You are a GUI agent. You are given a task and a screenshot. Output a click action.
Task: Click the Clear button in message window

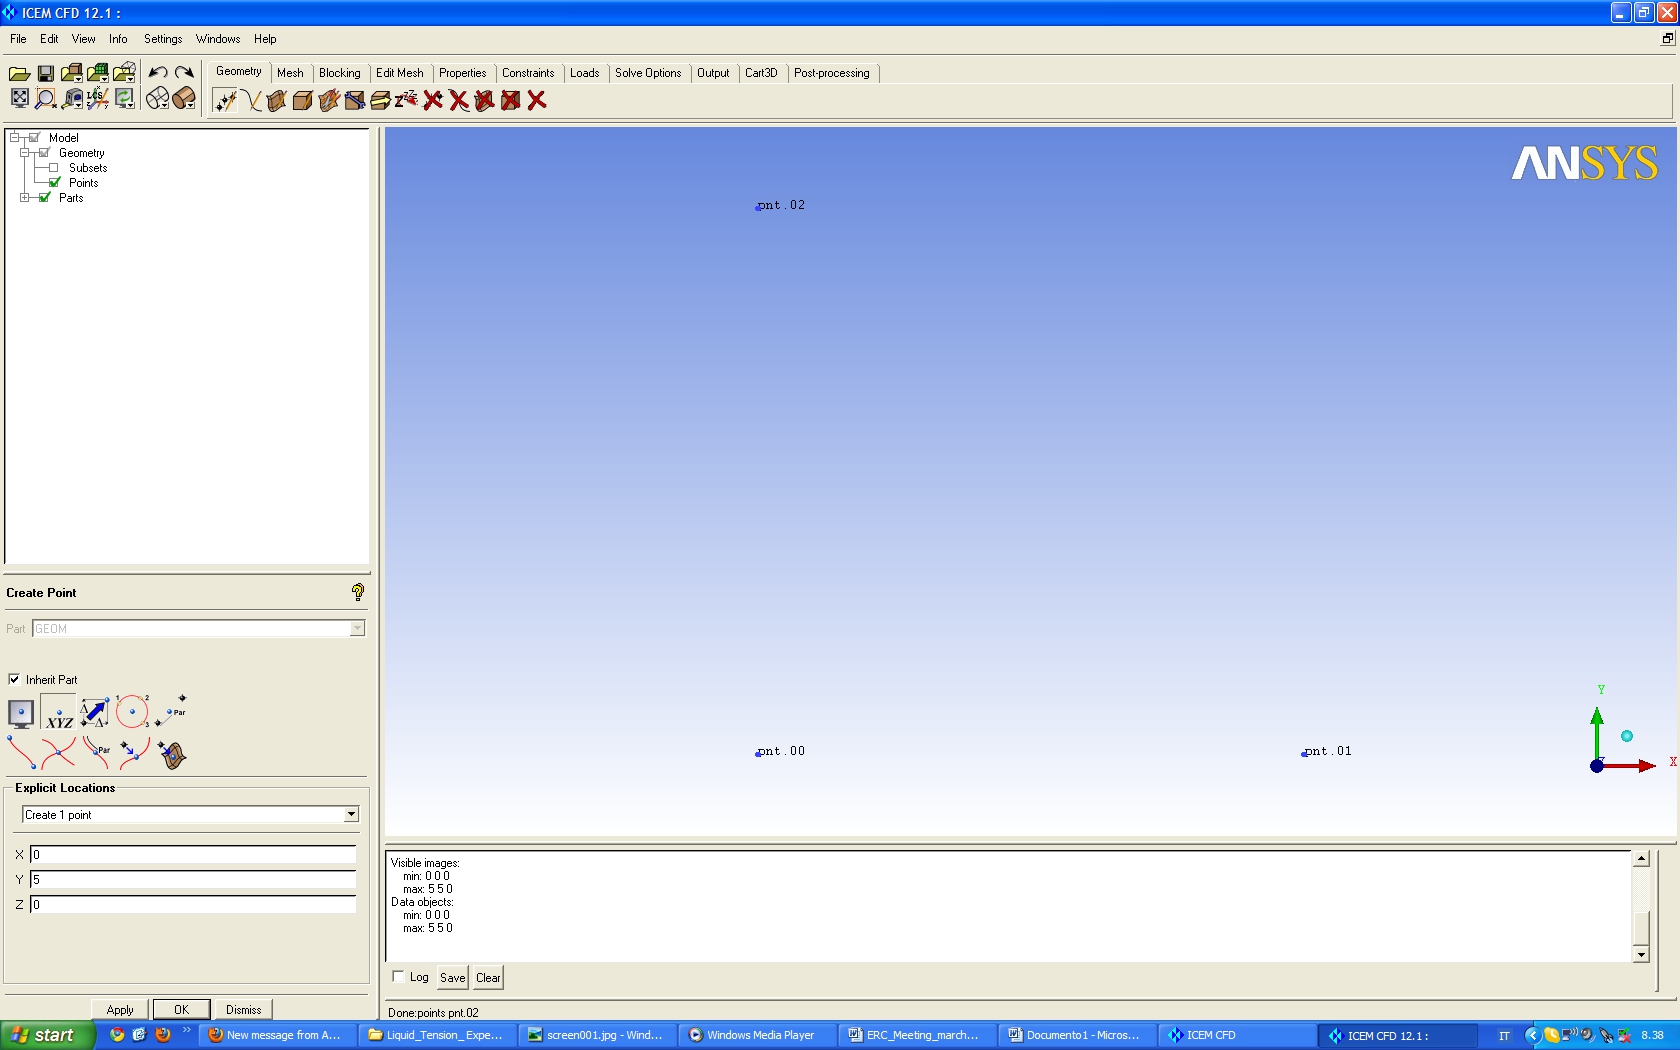point(488,978)
